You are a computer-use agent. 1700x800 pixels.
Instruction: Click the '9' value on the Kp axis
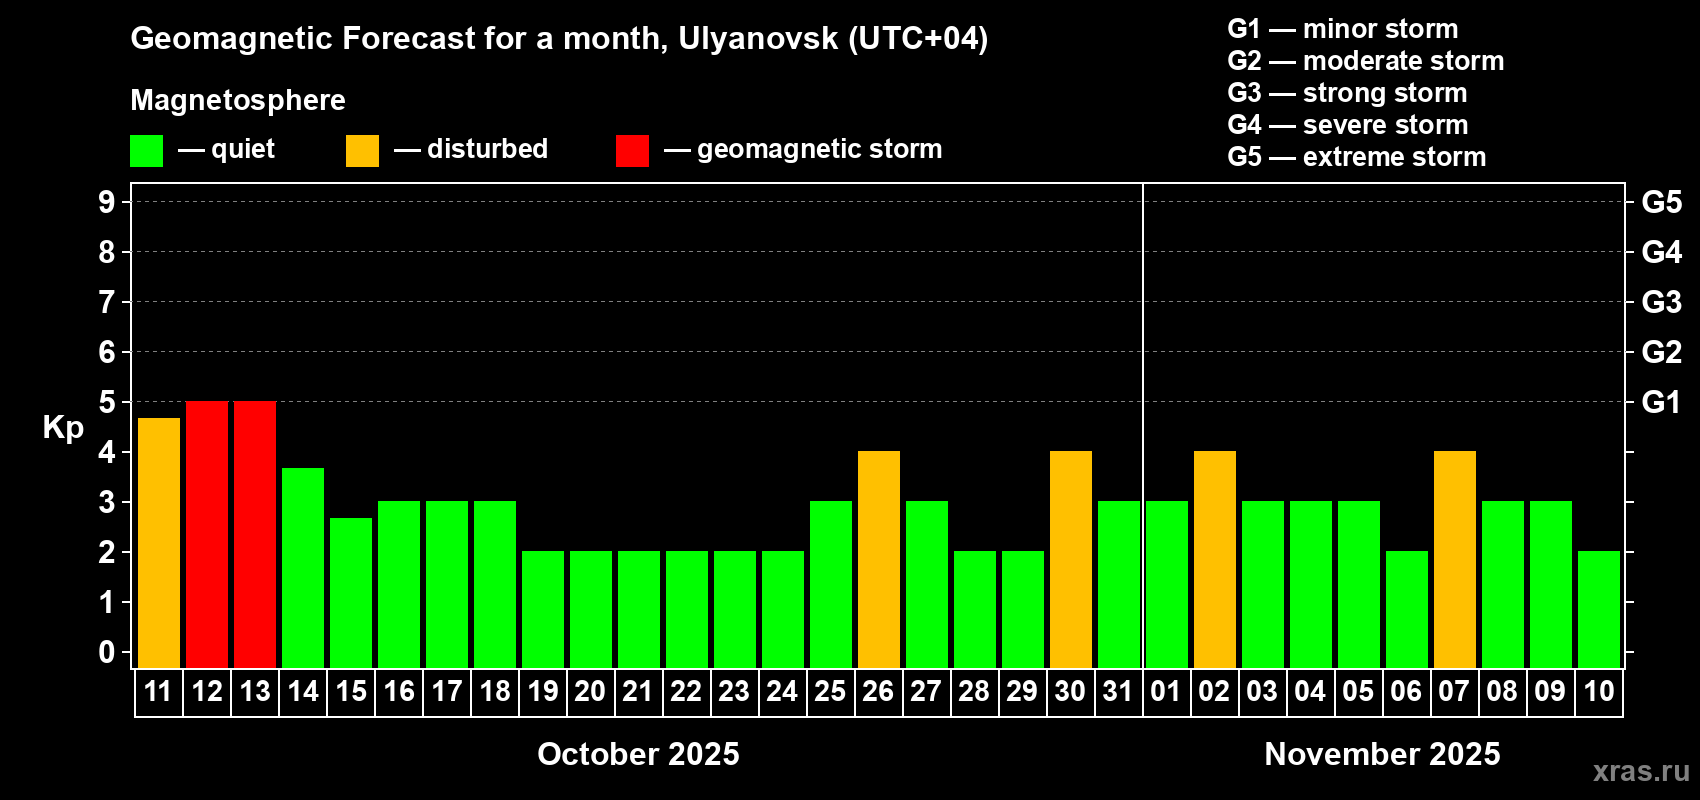click(x=107, y=202)
